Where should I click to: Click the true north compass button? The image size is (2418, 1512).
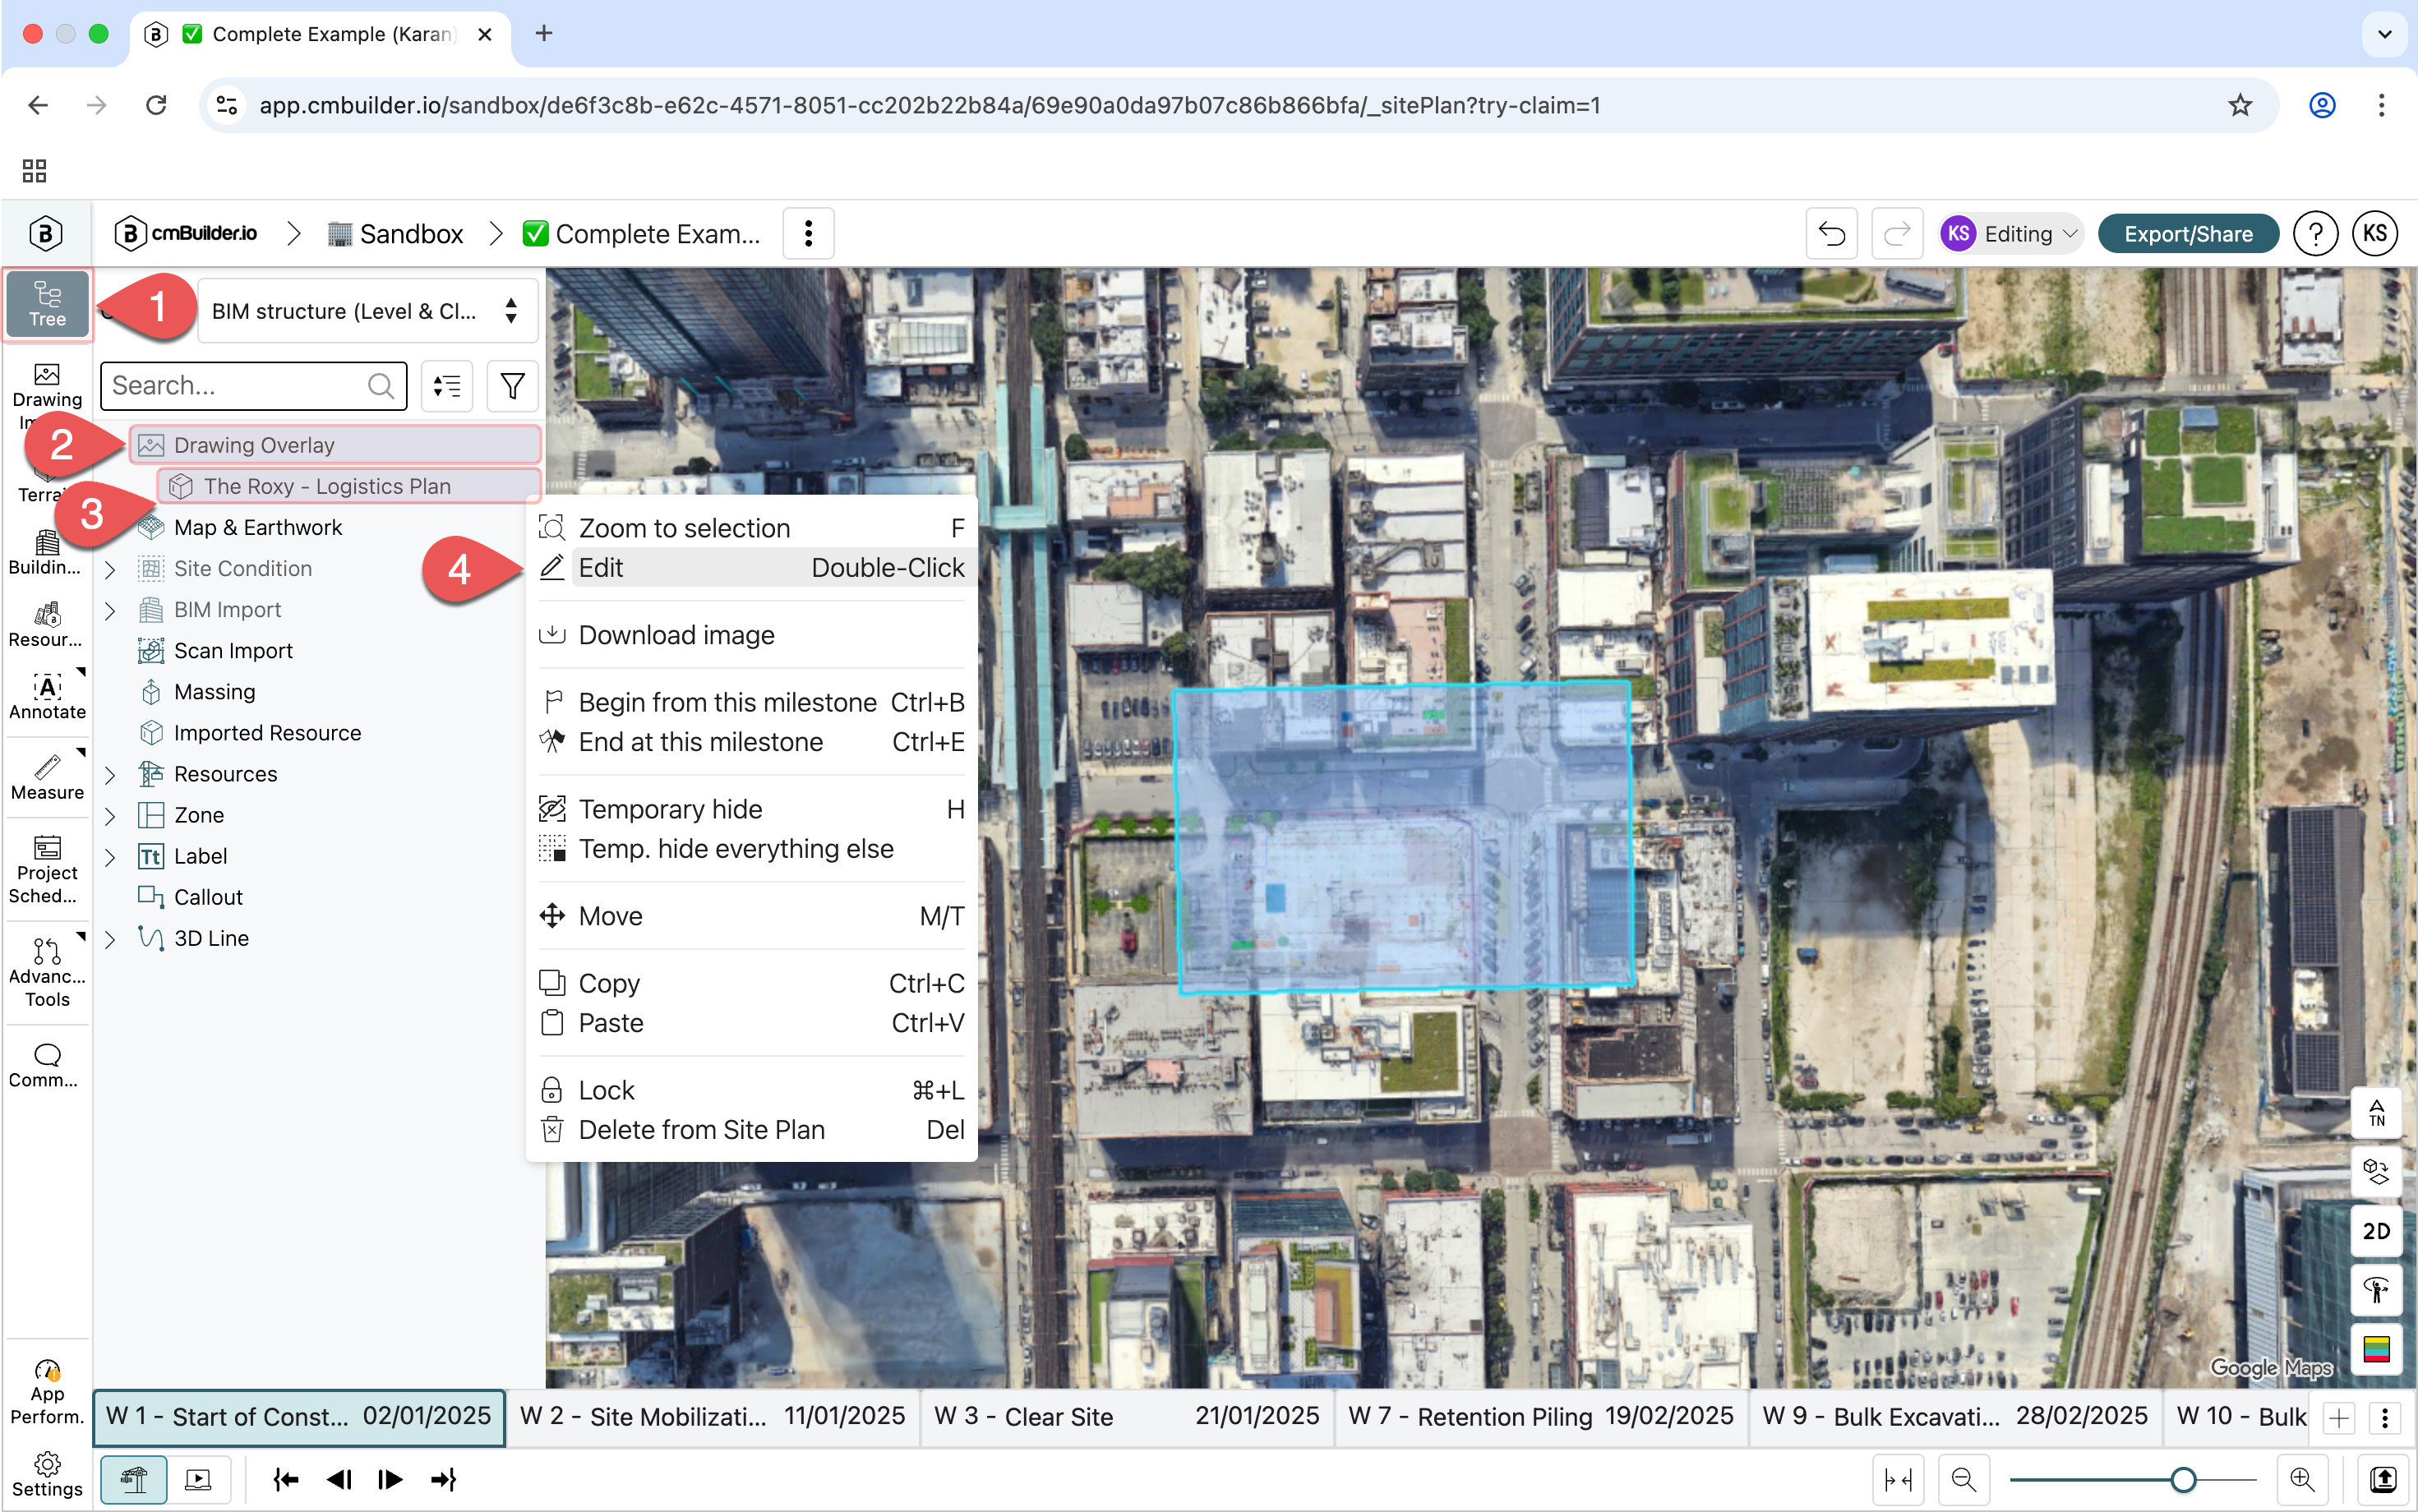click(2376, 1113)
